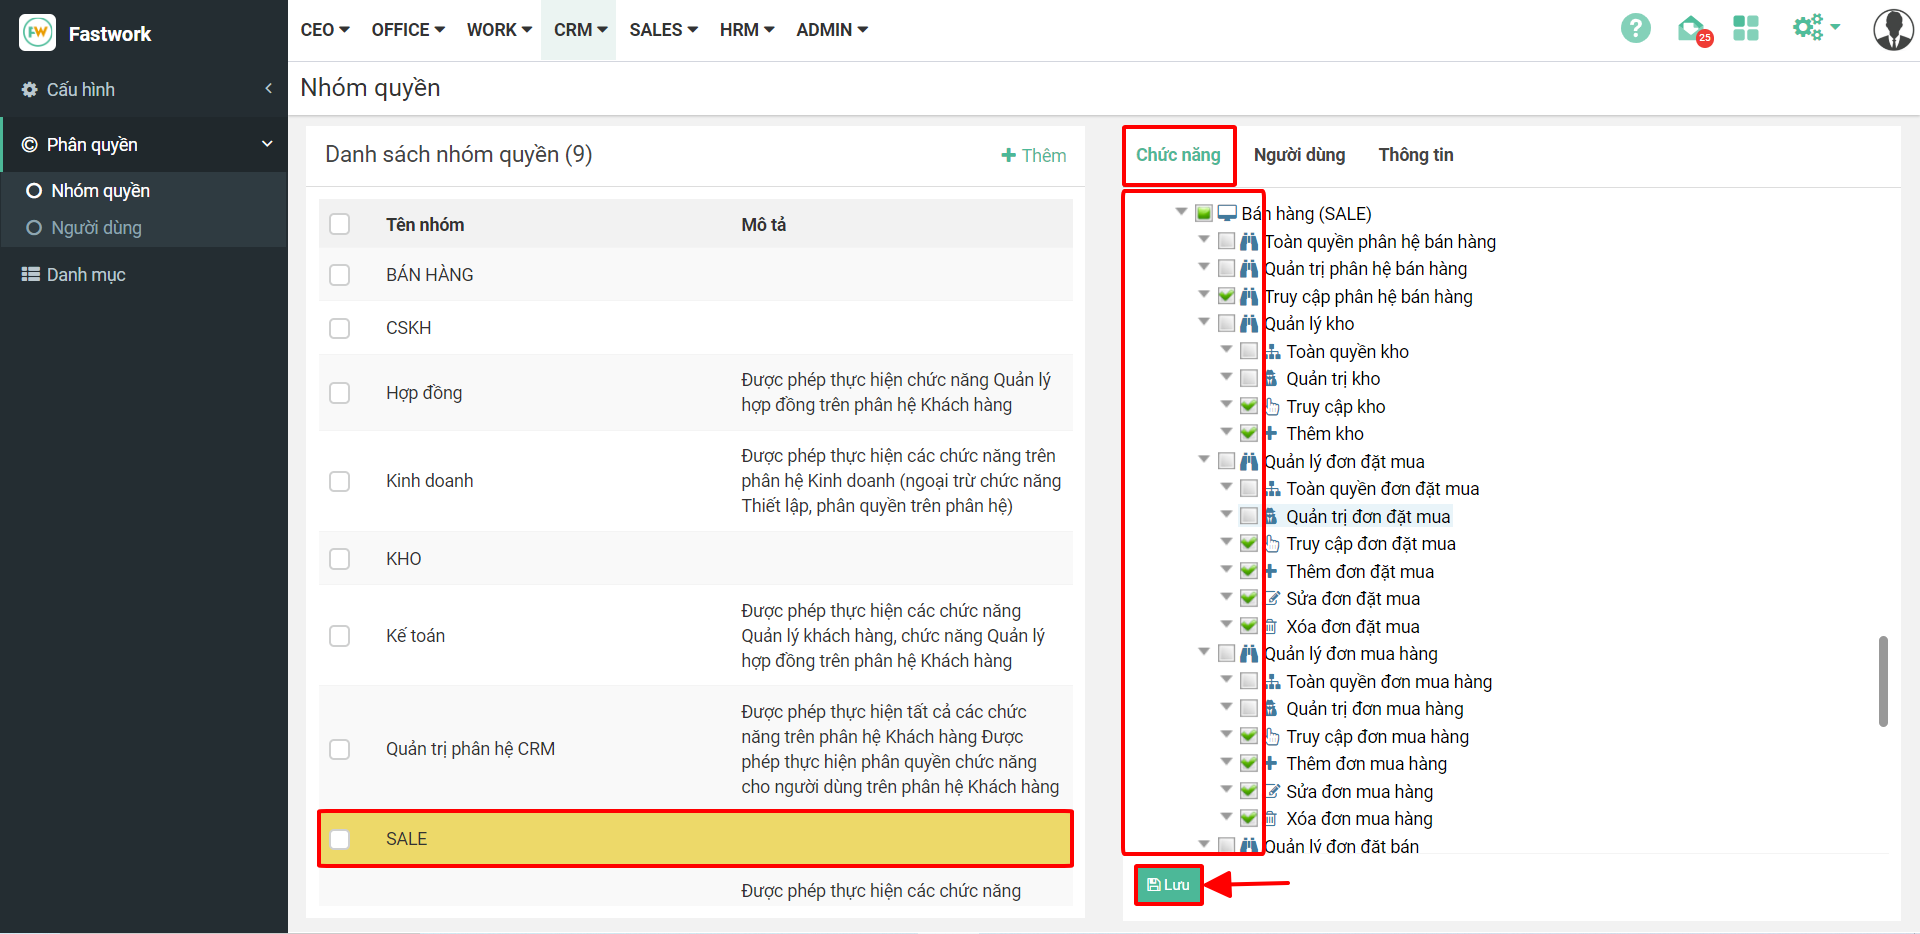
Task: Click the Danh mục list icon
Action: click(x=31, y=274)
